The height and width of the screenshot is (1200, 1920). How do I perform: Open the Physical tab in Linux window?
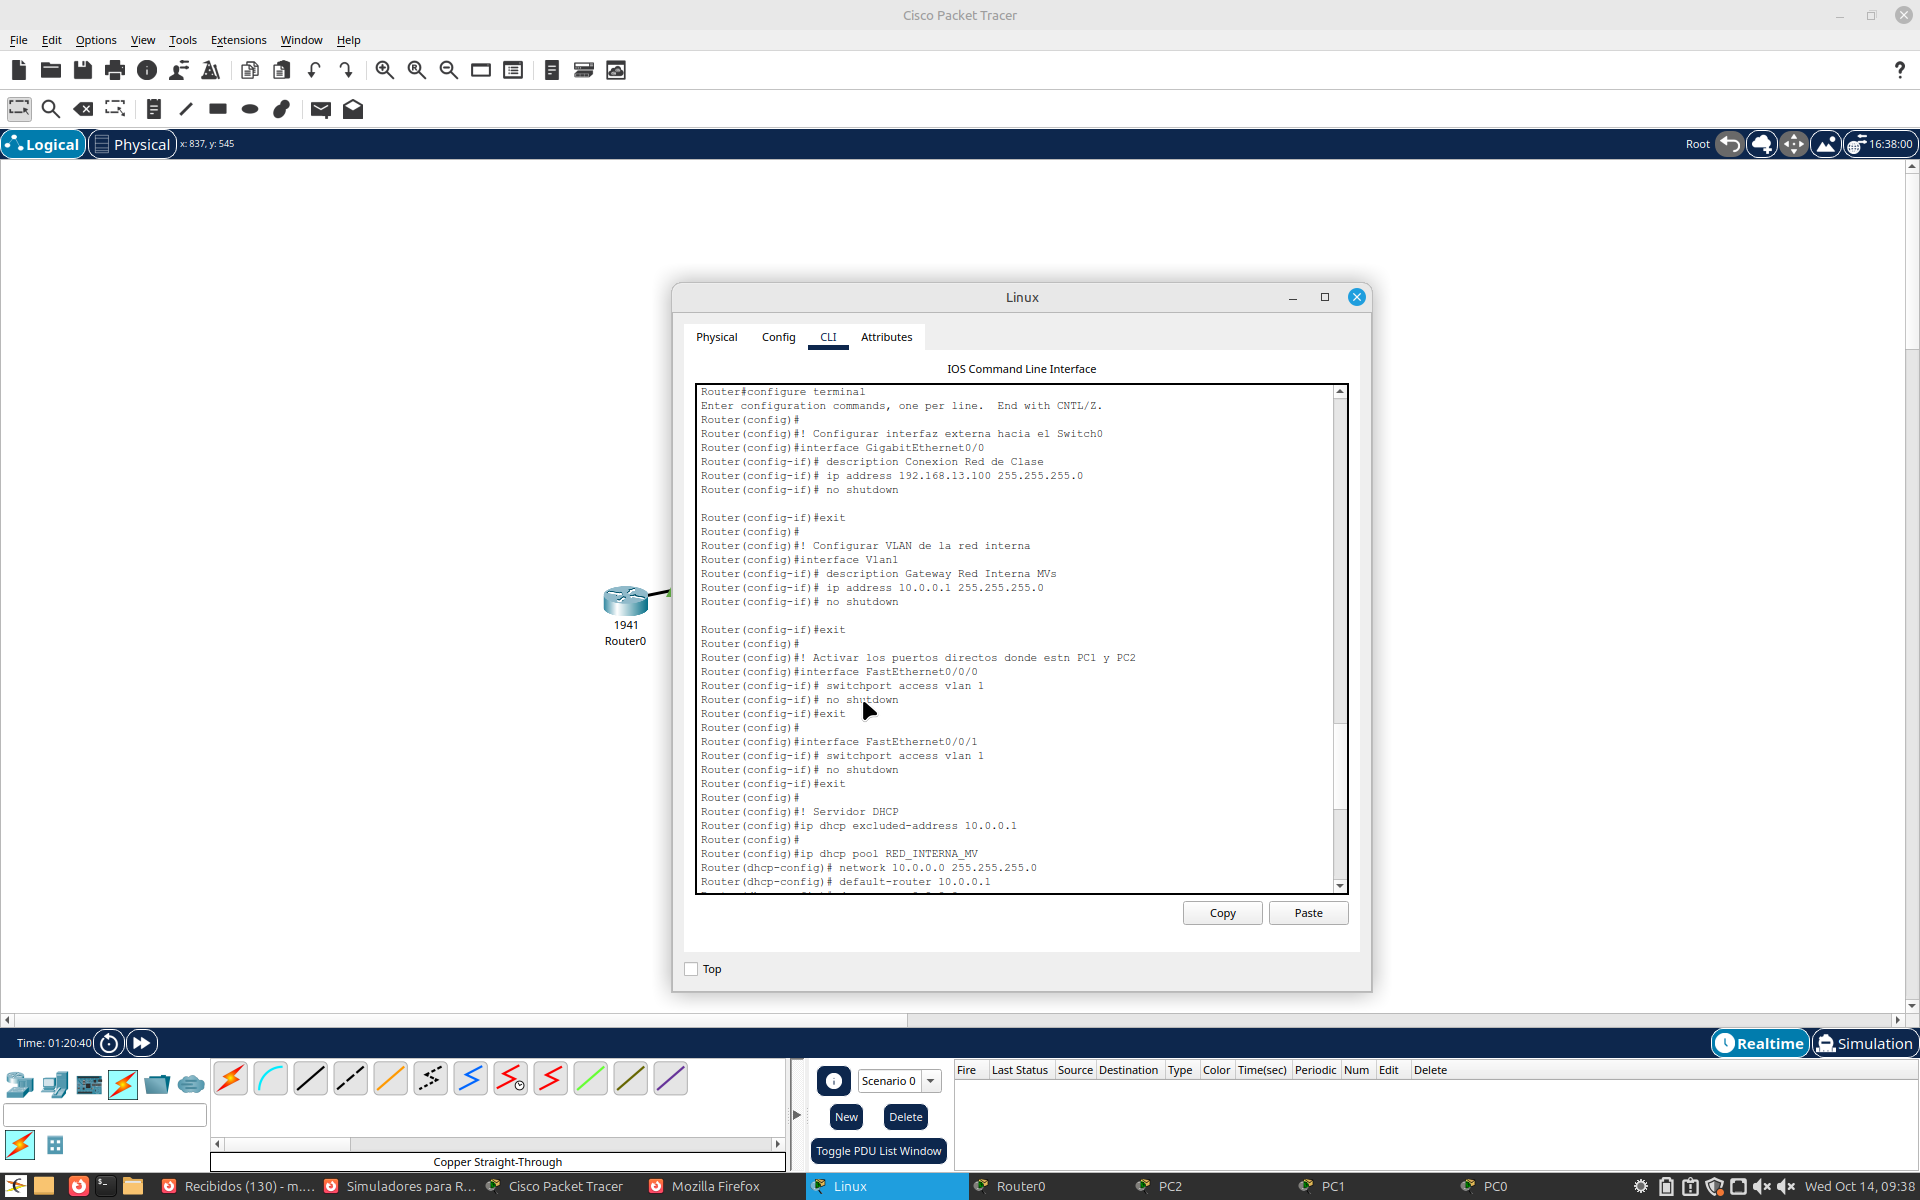coord(717,337)
